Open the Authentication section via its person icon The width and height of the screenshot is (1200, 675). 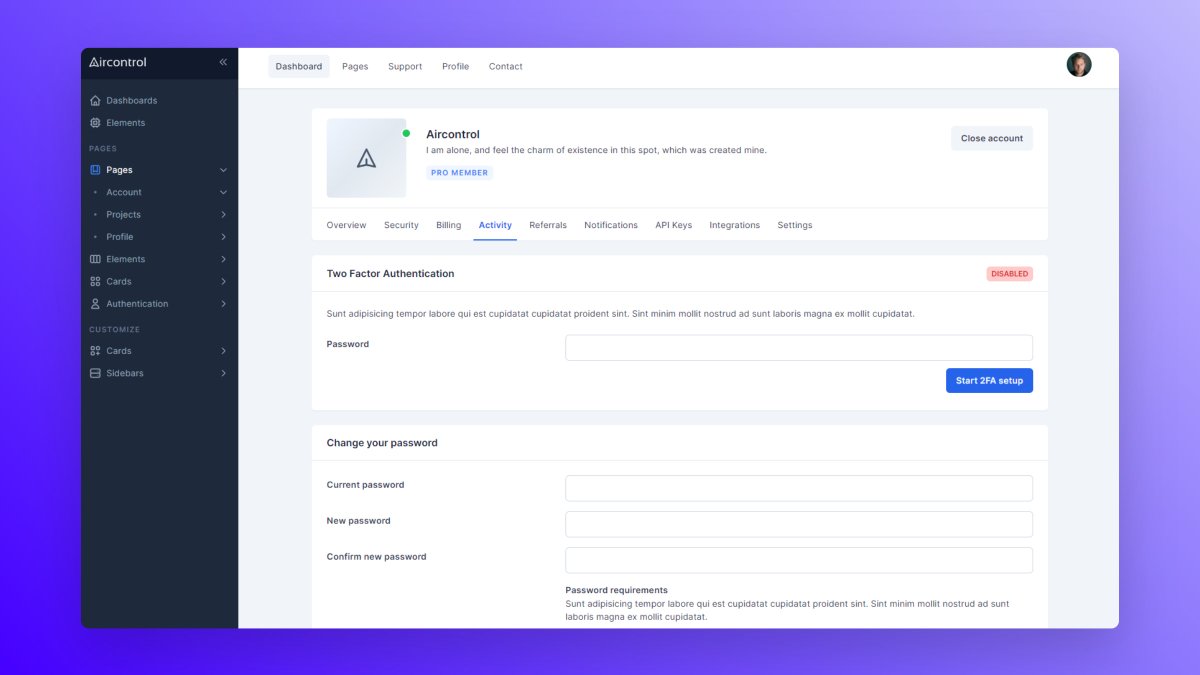pos(96,303)
